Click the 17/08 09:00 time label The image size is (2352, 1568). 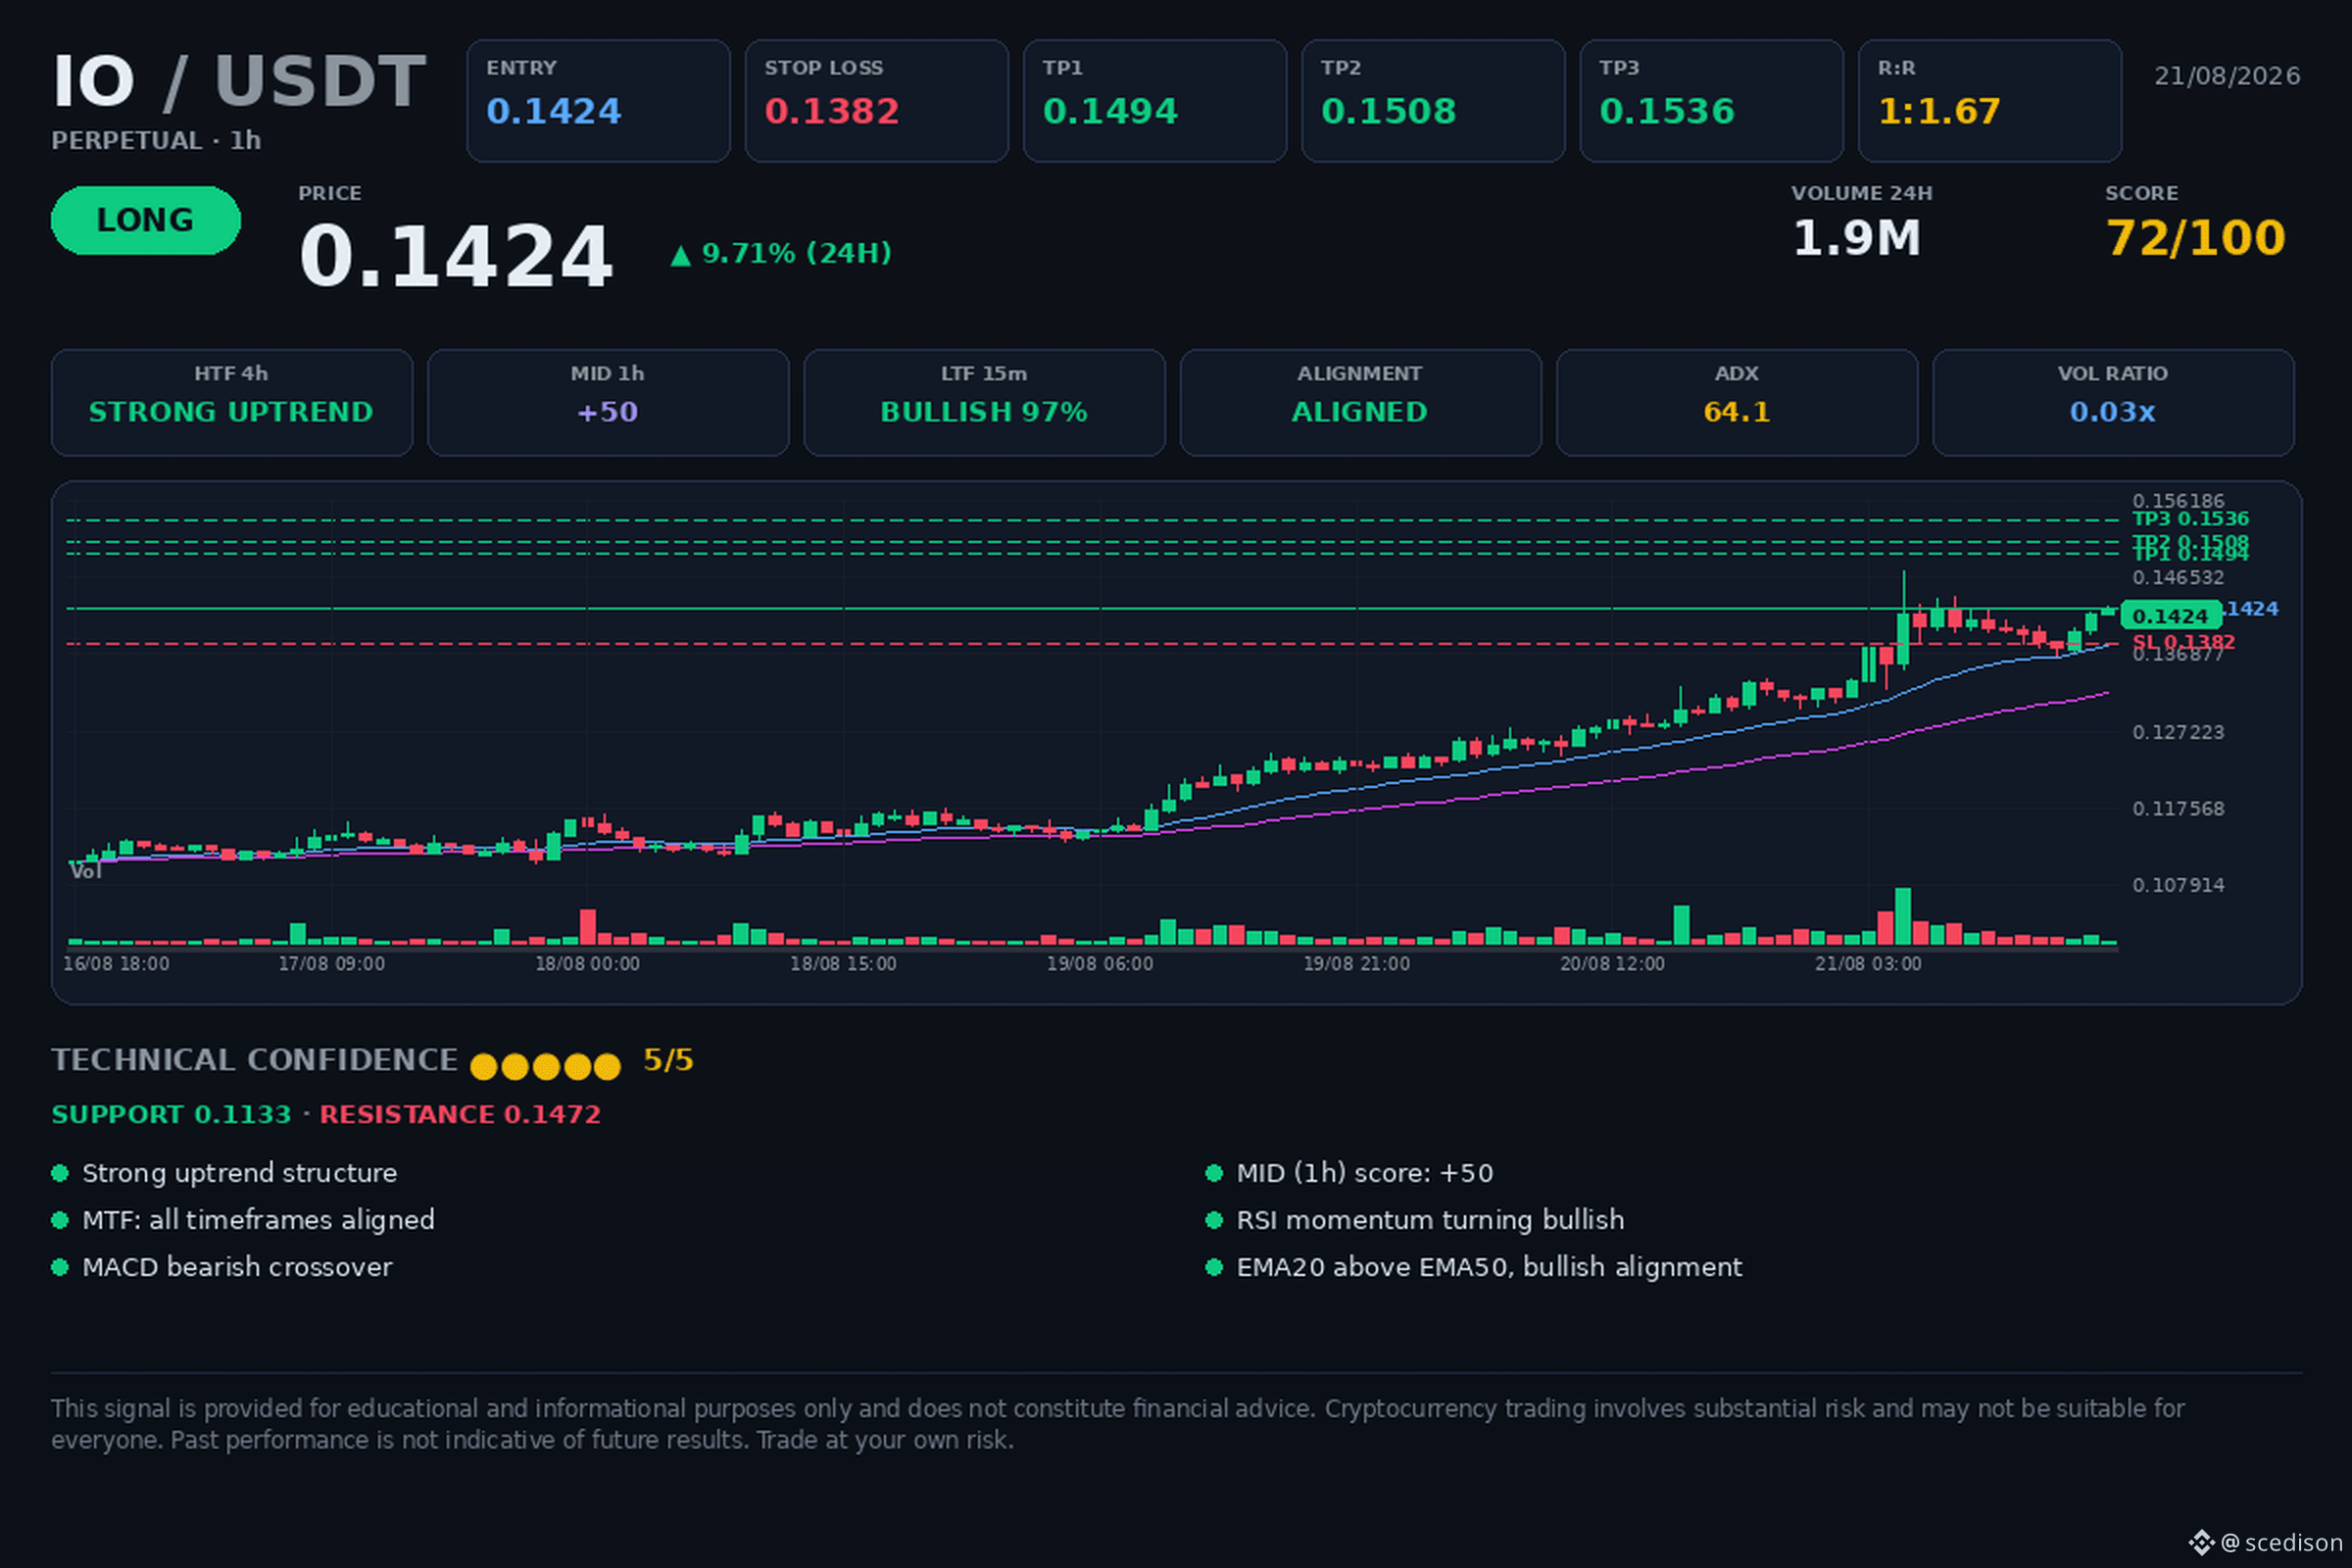[x=331, y=964]
